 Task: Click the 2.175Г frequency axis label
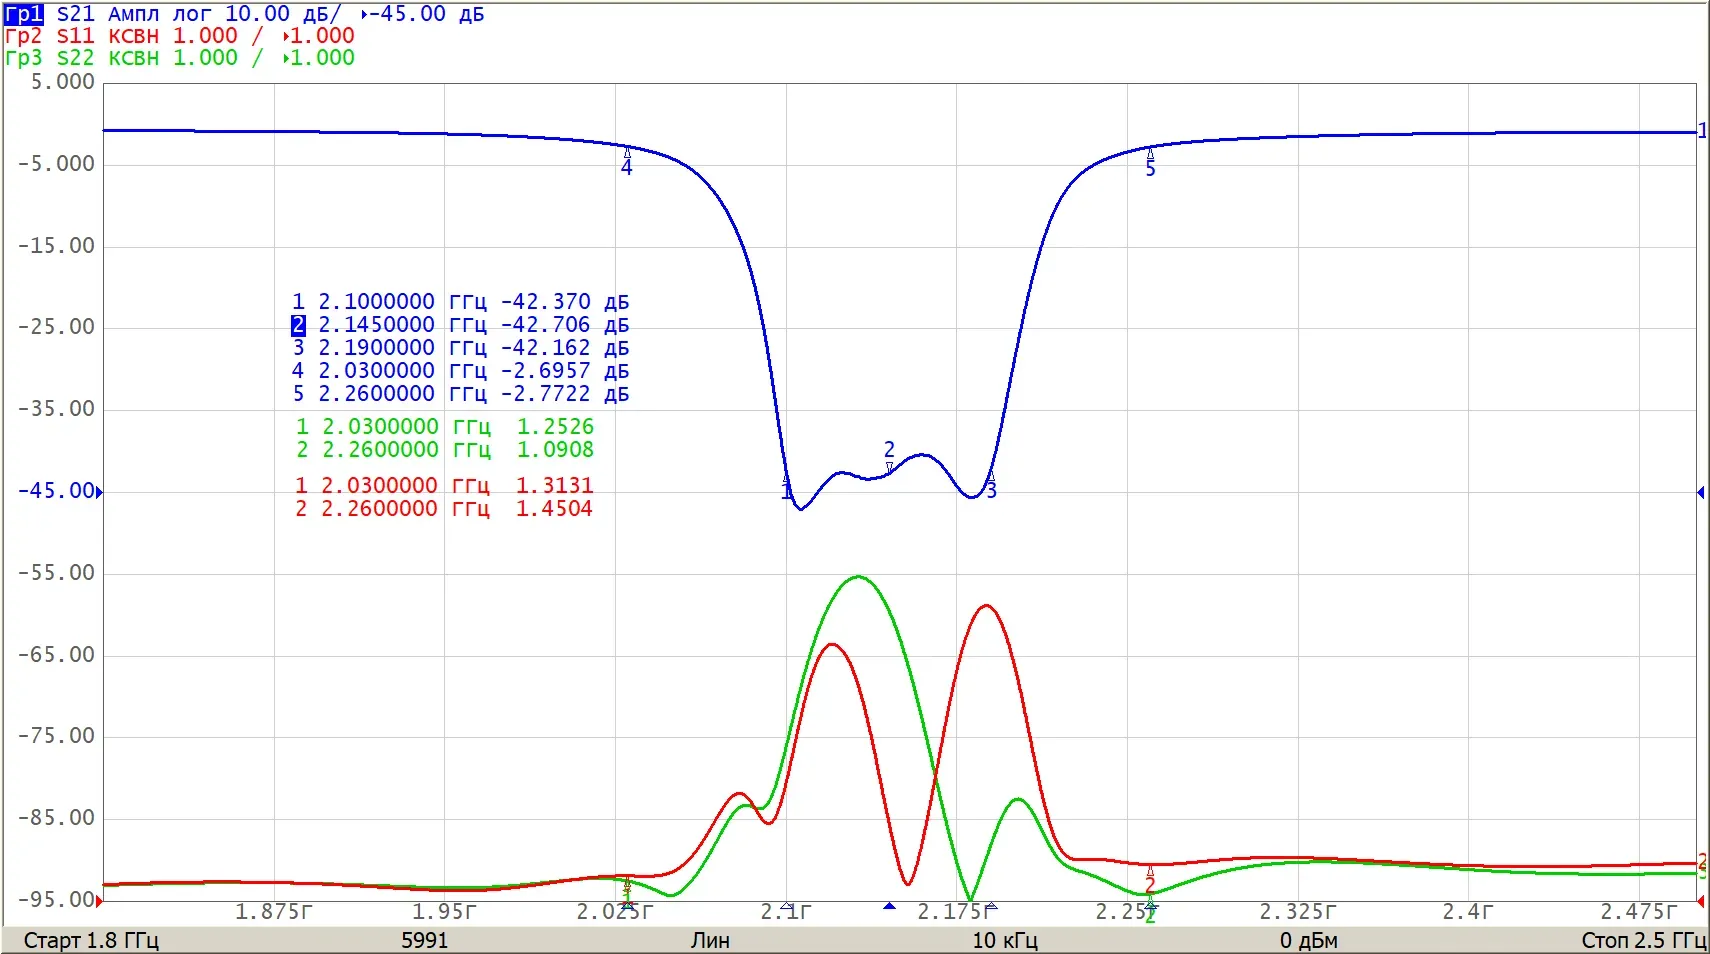pyautogui.click(x=957, y=912)
